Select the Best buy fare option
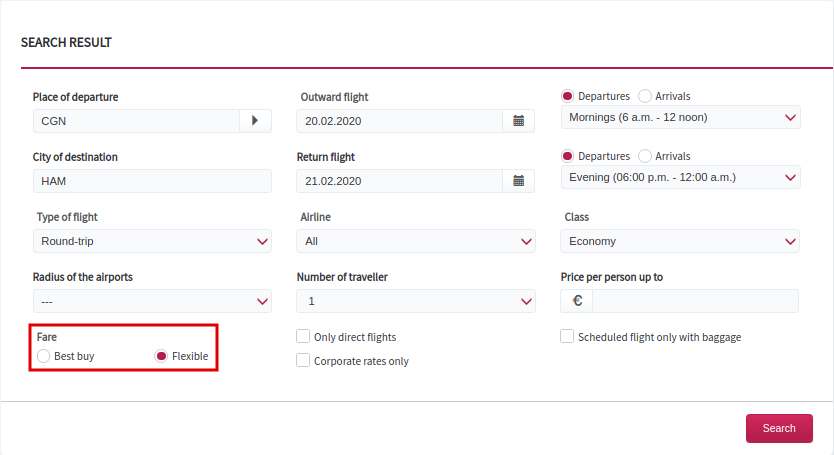 (x=44, y=356)
